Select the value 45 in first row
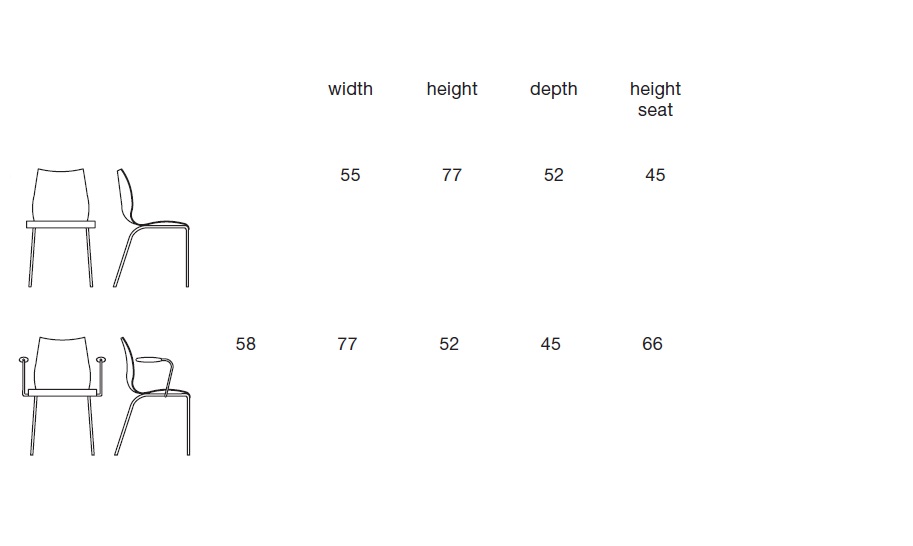The height and width of the screenshot is (546, 913). point(655,175)
